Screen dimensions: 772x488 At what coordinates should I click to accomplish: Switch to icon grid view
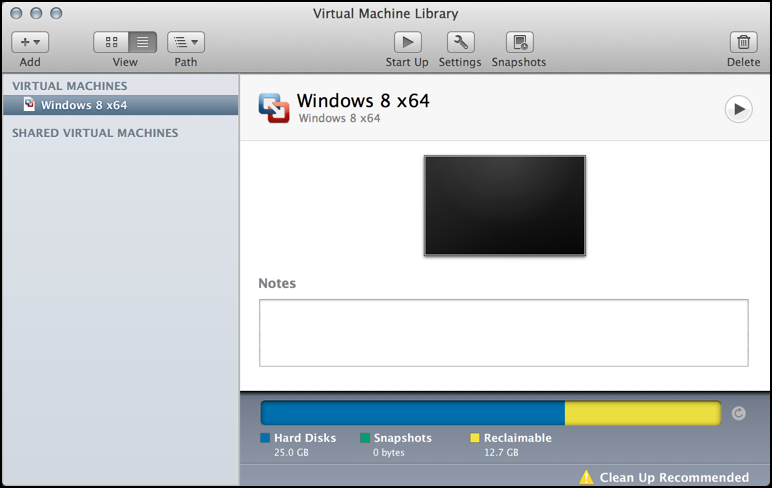[x=111, y=42]
